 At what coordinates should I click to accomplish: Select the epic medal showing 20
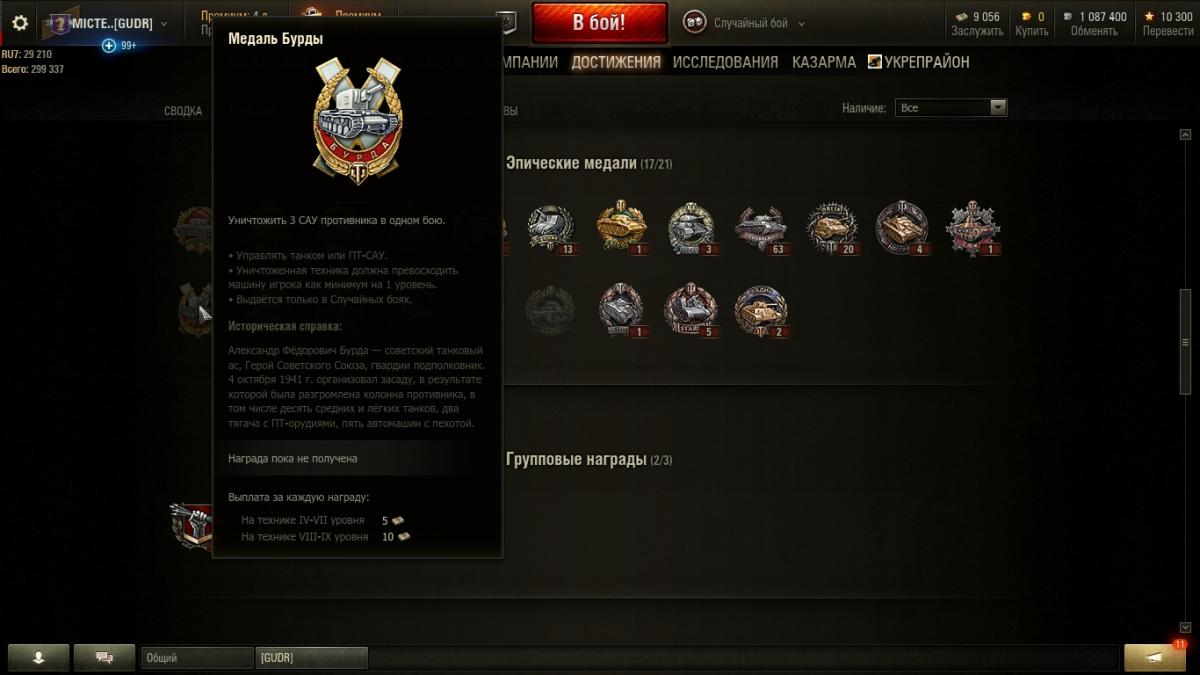coord(832,228)
